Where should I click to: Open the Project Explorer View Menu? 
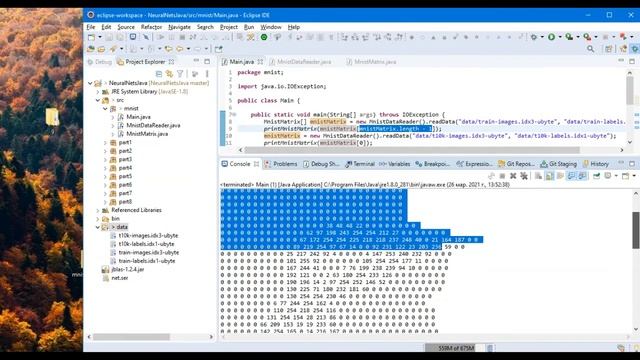click(207, 74)
